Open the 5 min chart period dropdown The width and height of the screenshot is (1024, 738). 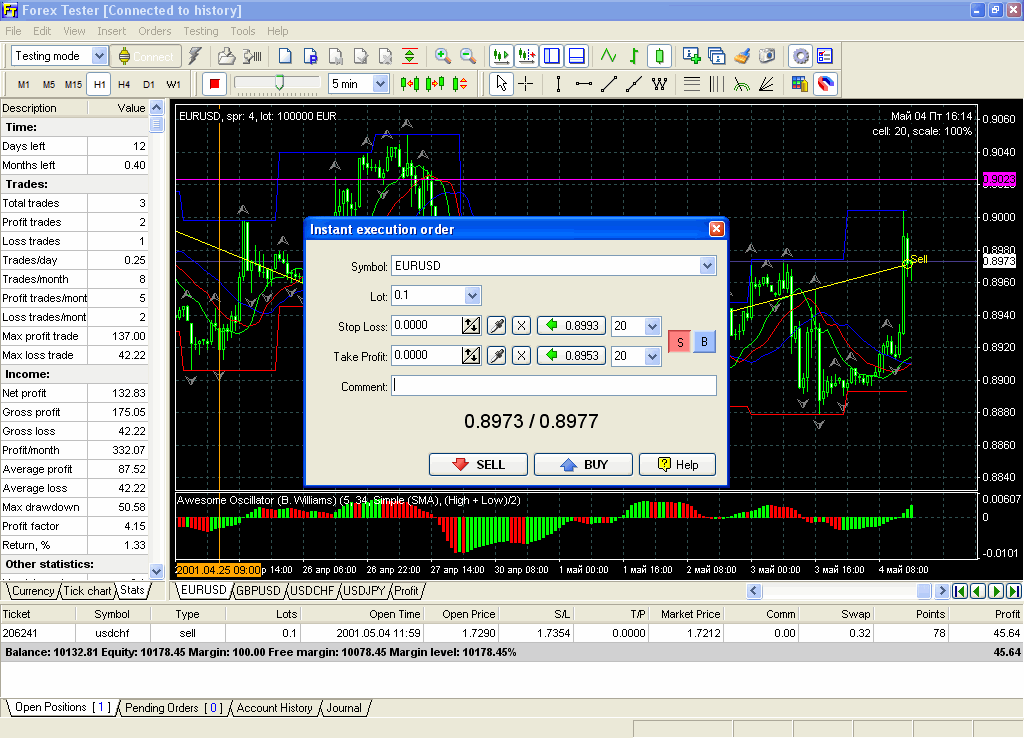click(382, 84)
